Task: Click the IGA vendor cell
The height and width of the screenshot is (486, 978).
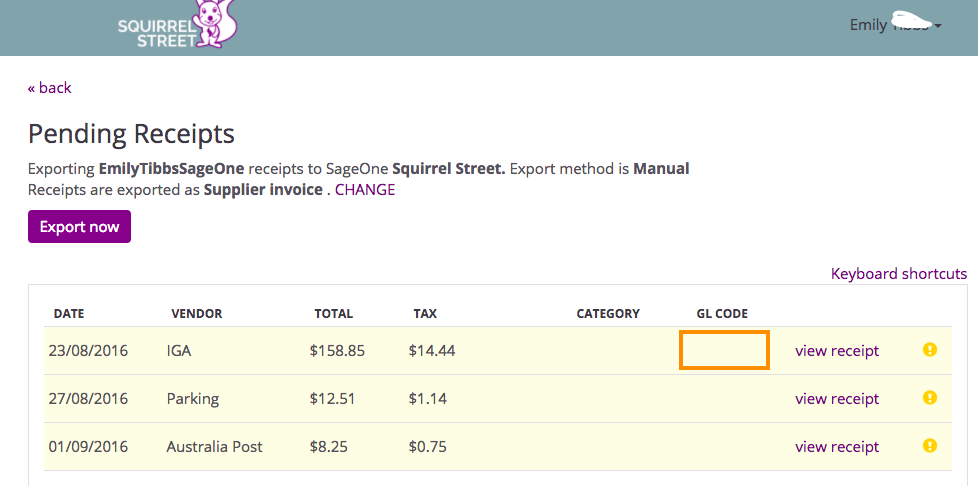Action: (179, 351)
